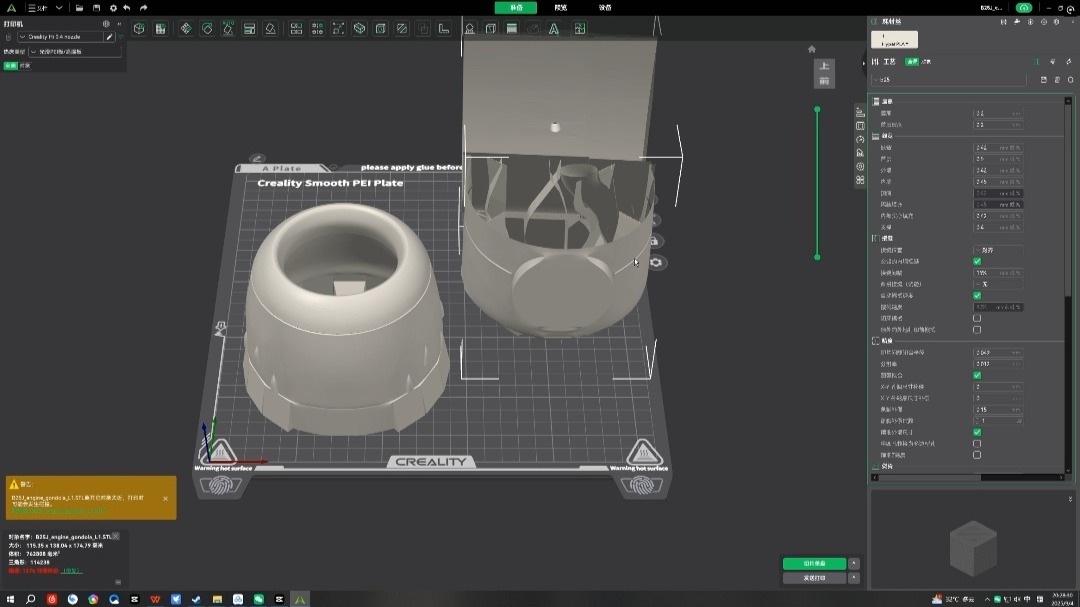Click the top face of the view cube
Screen dimensions: 1080x607
coord(824,66)
